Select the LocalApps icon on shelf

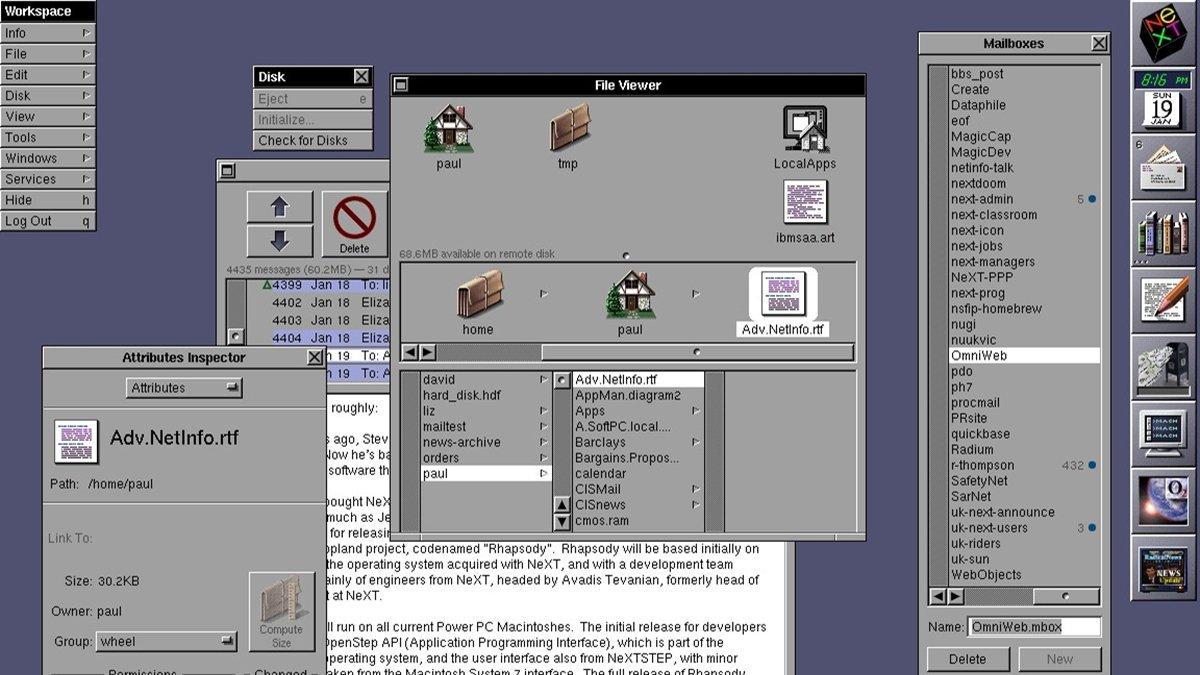805,128
